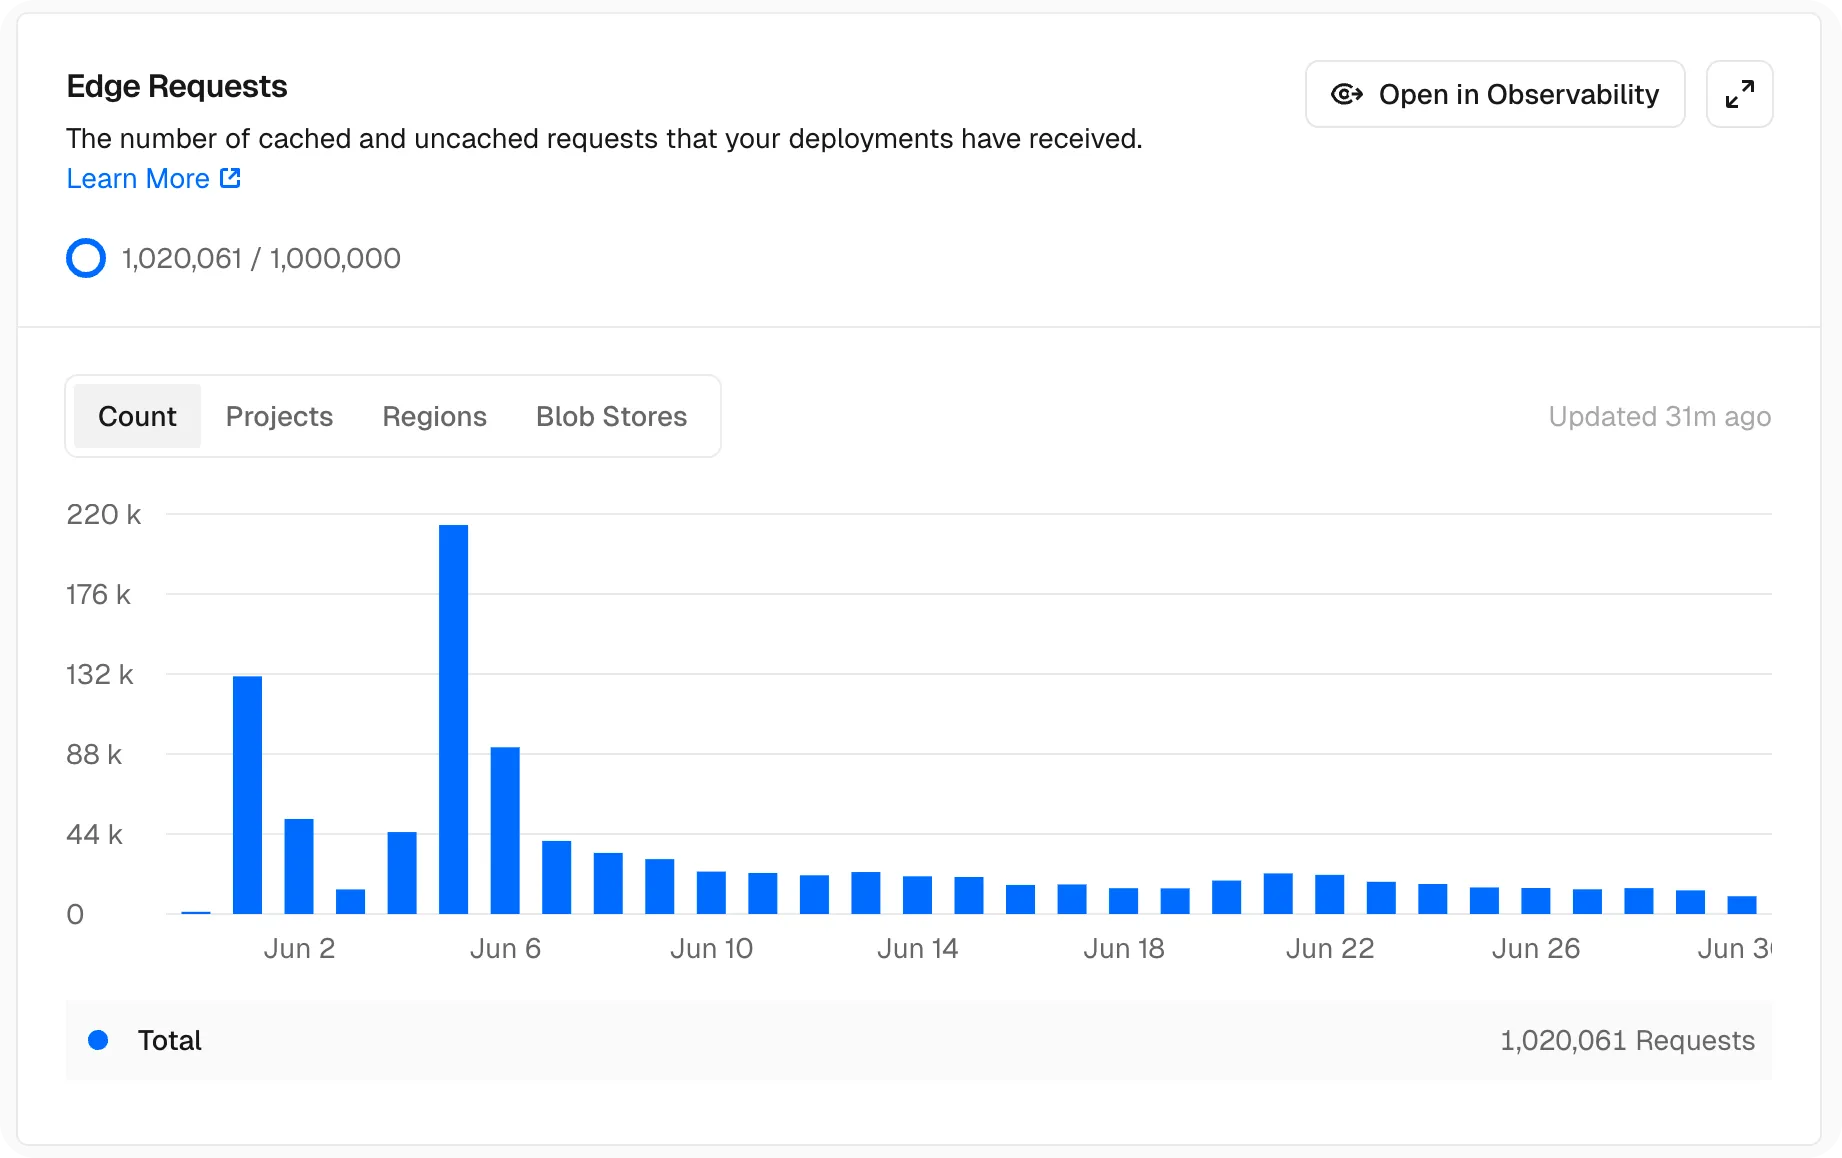Click the Jun 1 bar near 132 k
Screen dimensions: 1842x1158
pyautogui.click(x=247, y=795)
